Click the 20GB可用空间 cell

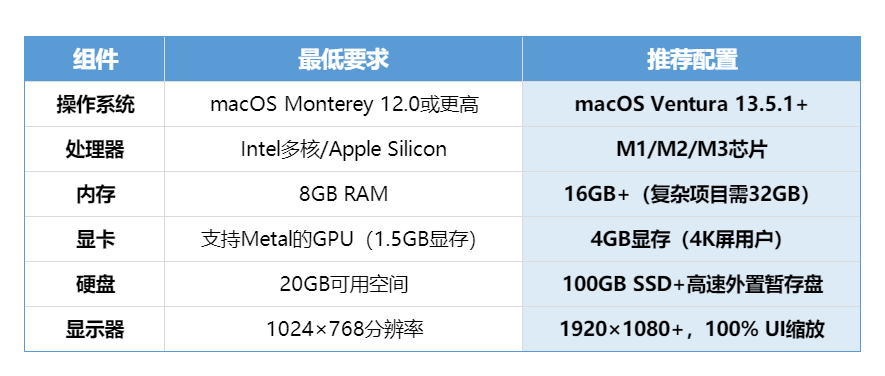click(343, 284)
